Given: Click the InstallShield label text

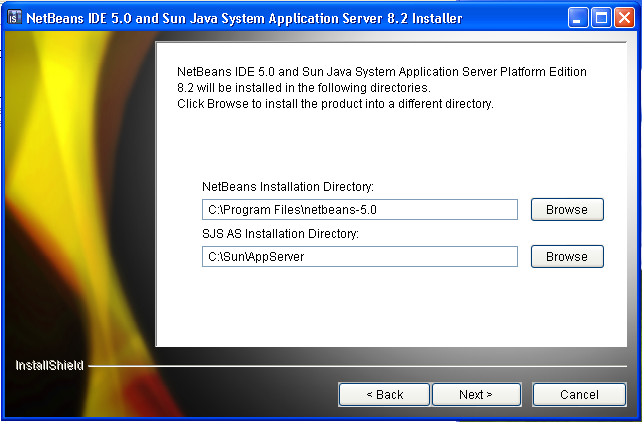Looking at the screenshot, I should tap(50, 365).
